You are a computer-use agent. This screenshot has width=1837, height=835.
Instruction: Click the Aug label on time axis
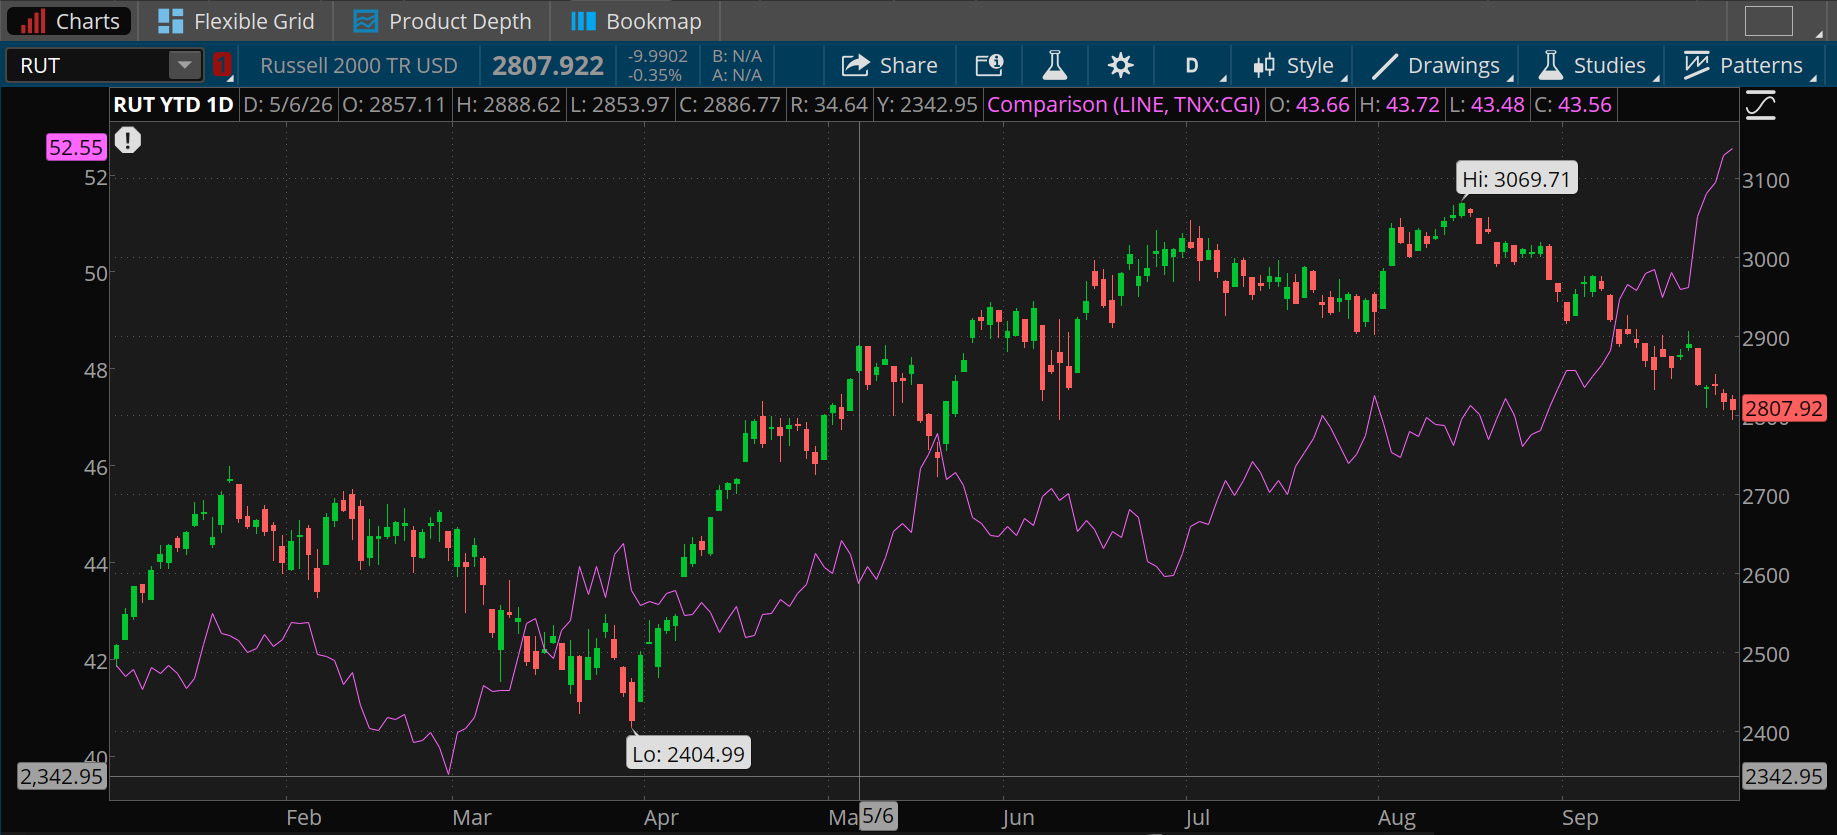pos(1396,818)
